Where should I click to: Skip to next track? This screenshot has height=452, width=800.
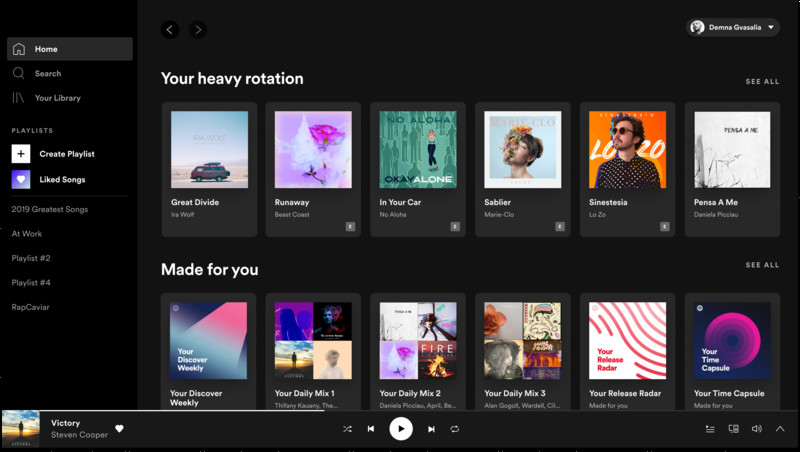431,429
